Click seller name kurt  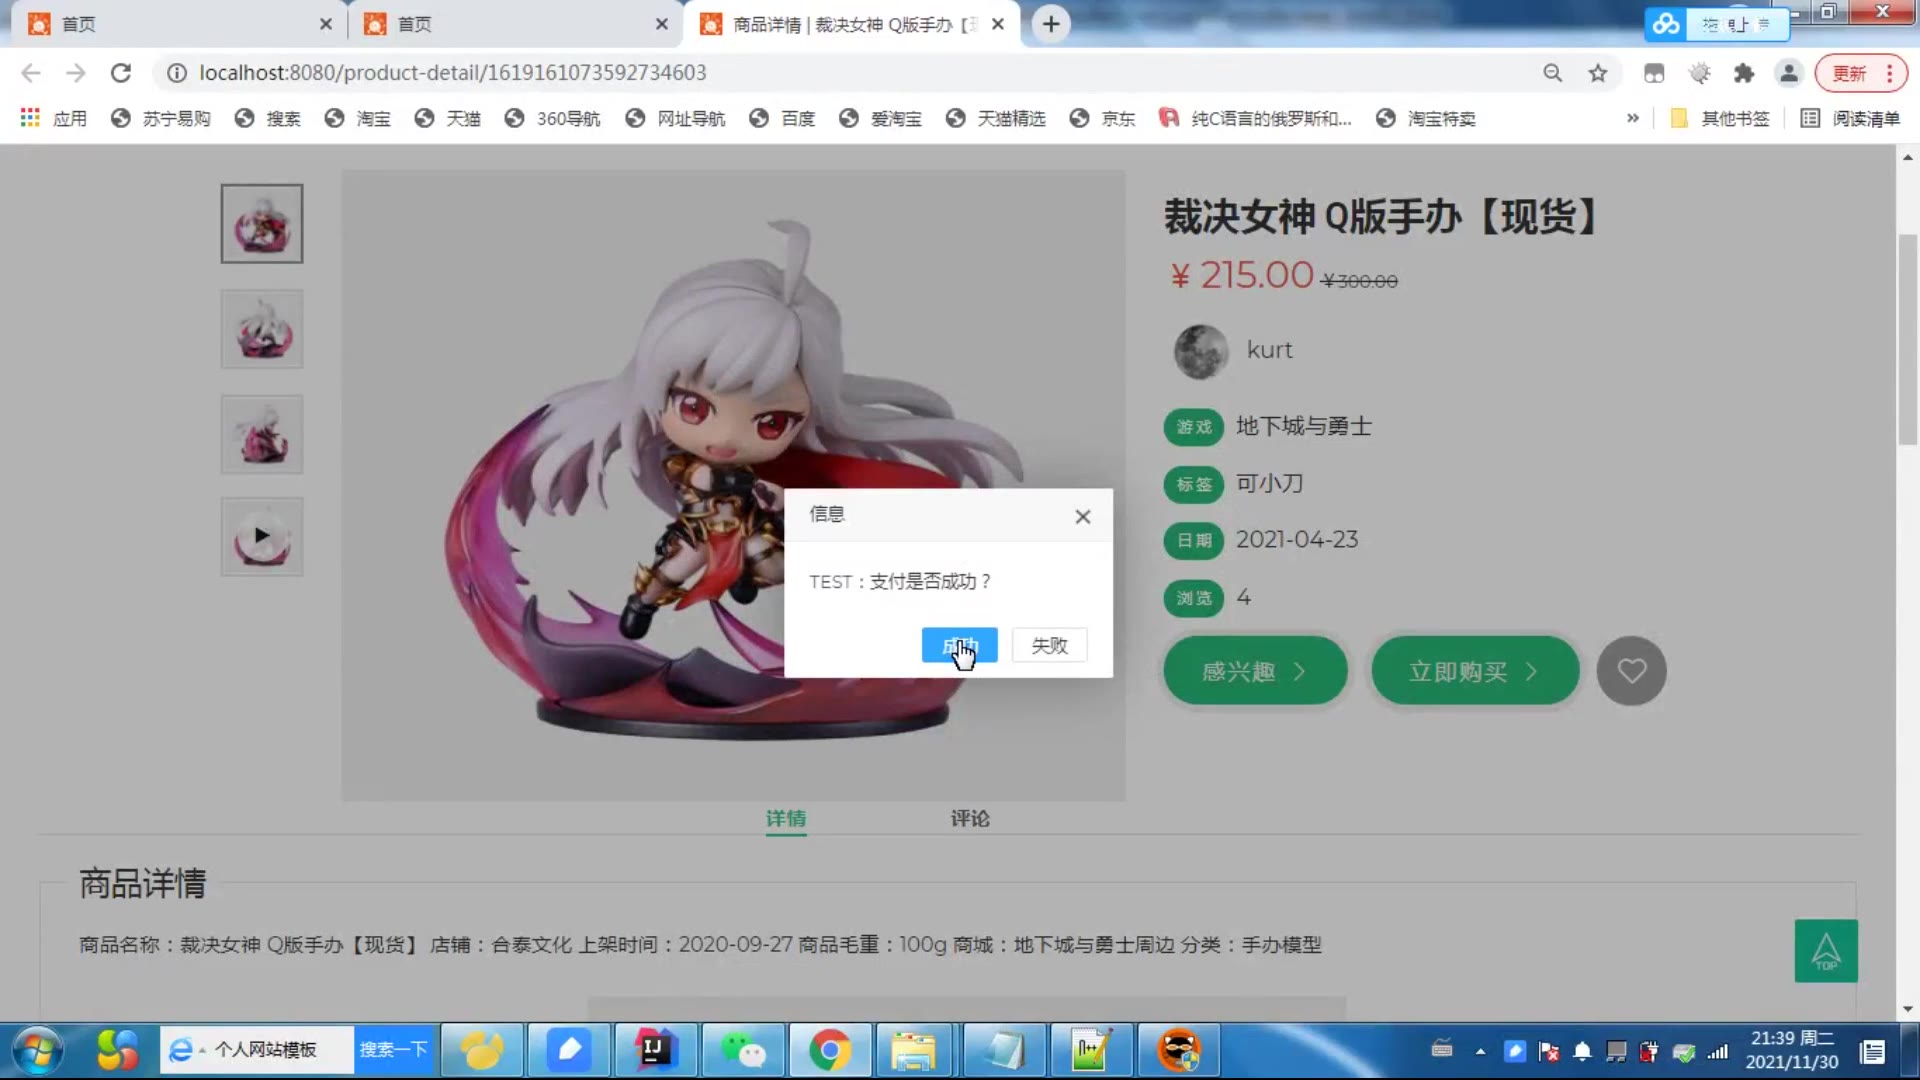coord(1269,350)
